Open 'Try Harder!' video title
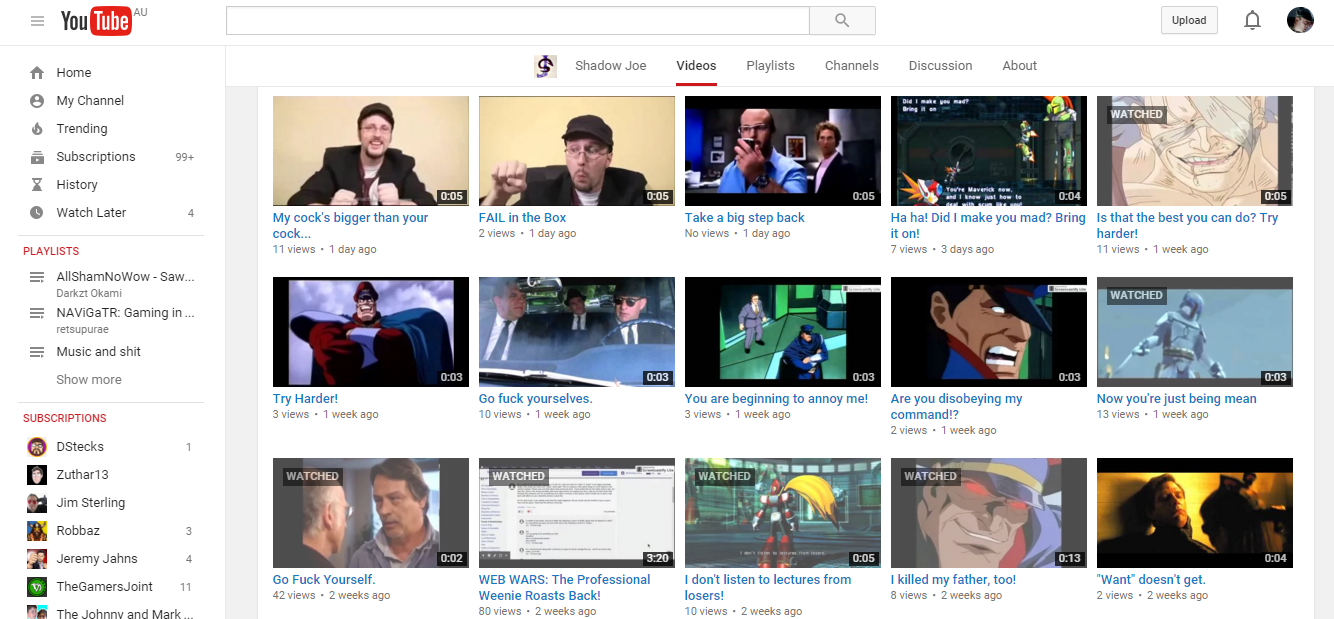 pyautogui.click(x=306, y=399)
